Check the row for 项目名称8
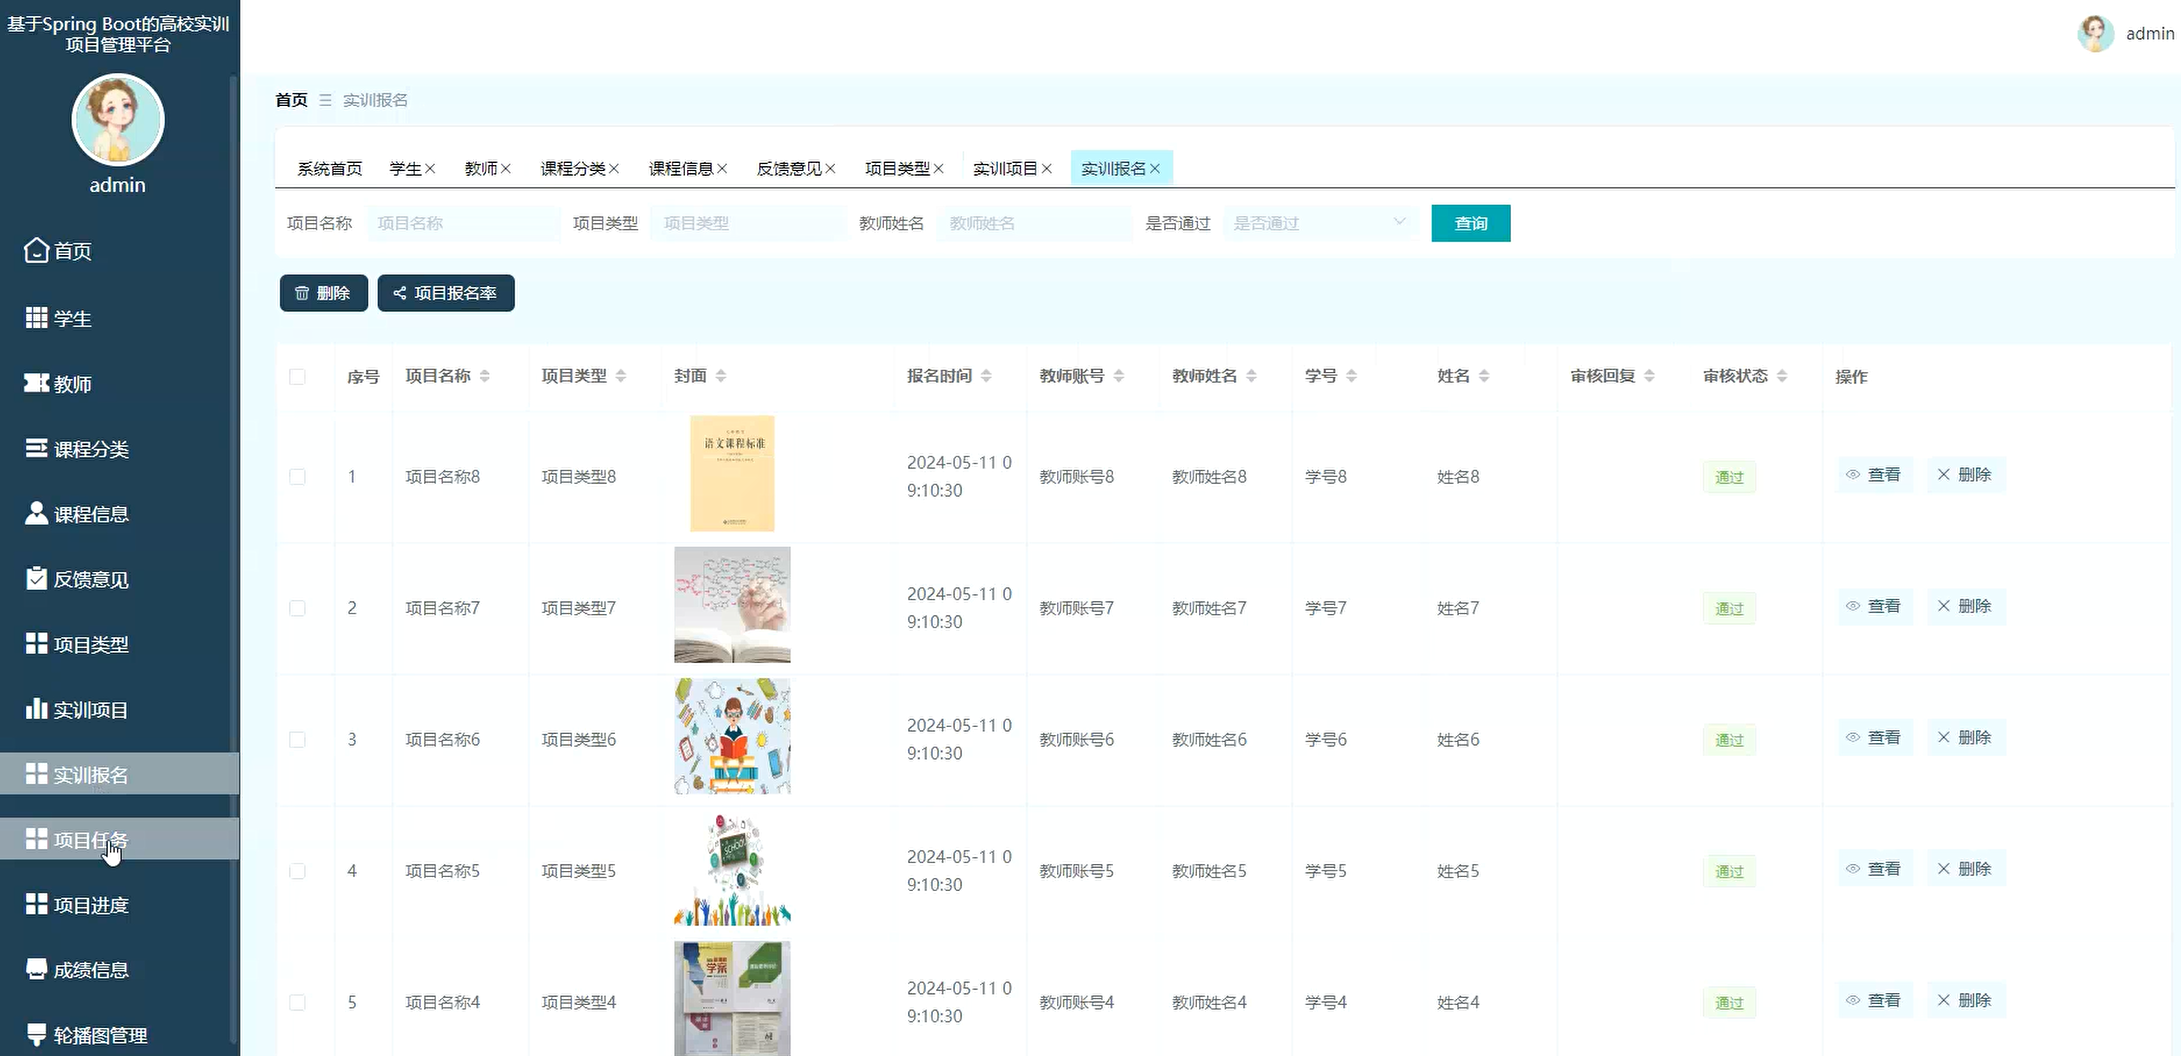 tap(297, 477)
